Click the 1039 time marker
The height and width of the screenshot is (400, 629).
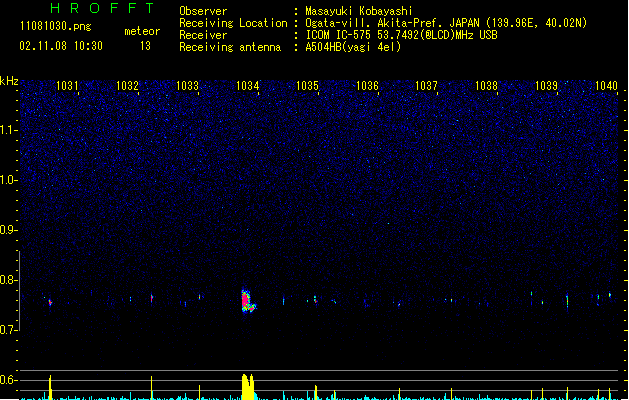(546, 85)
